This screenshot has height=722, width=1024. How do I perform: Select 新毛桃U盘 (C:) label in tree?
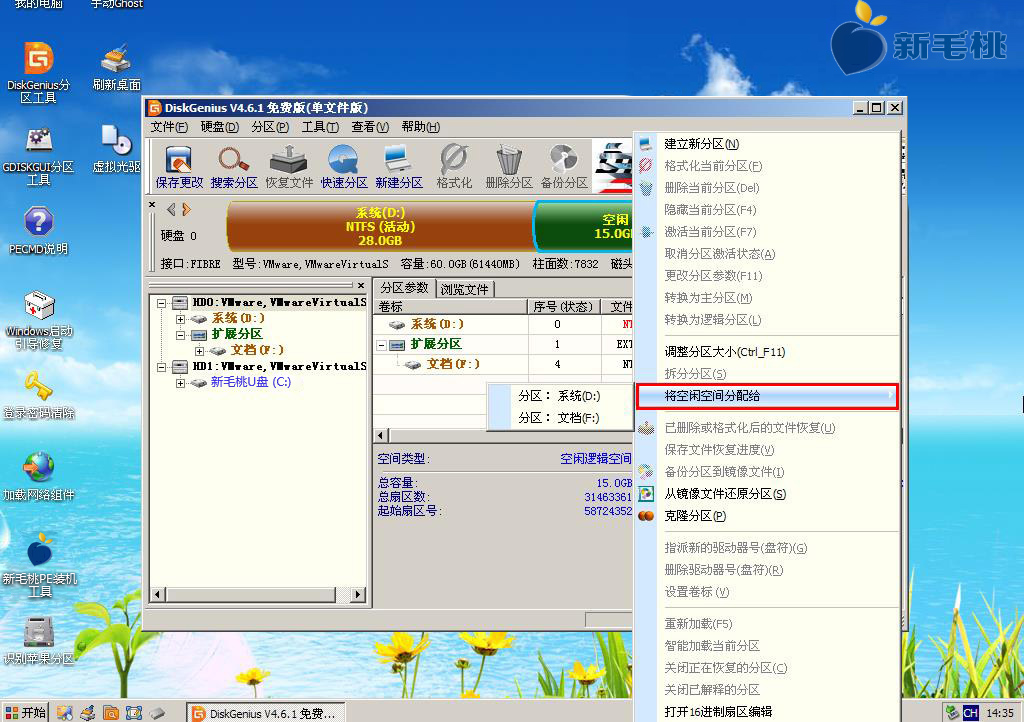251,383
